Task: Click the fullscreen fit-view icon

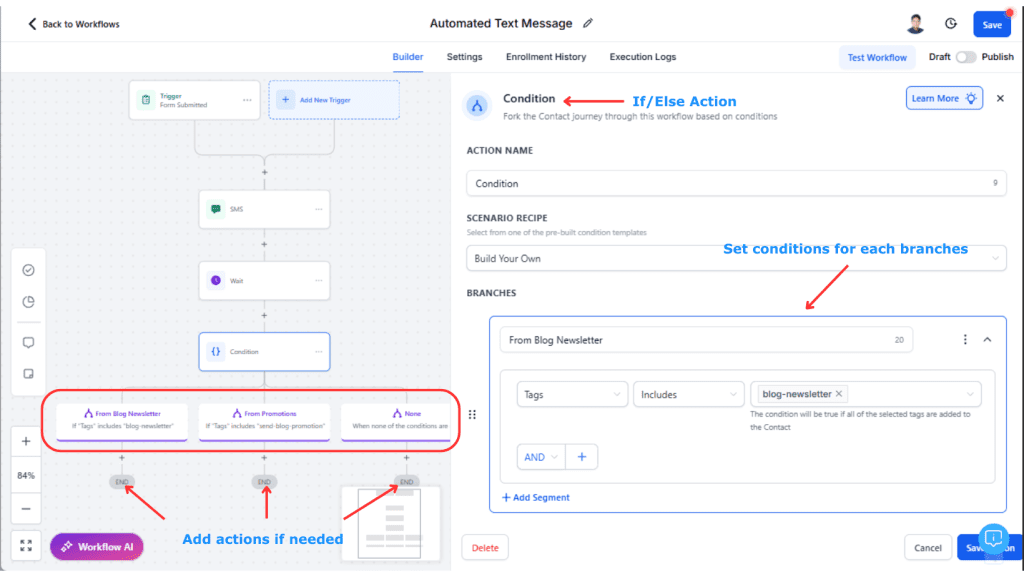Action: click(26, 546)
